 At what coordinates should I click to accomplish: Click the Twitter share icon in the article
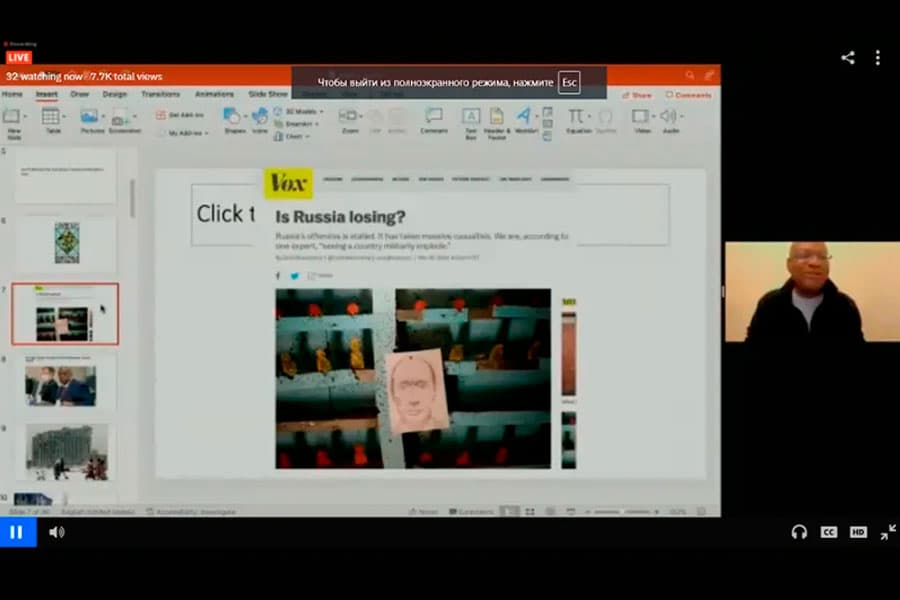click(294, 276)
